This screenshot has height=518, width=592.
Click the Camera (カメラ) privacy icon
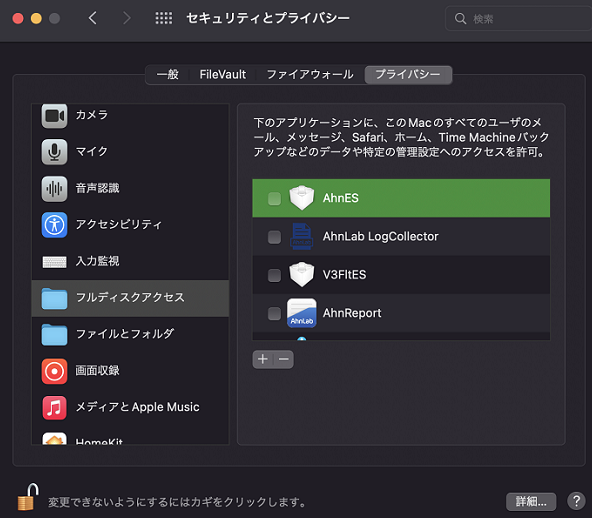pyautogui.click(x=54, y=116)
